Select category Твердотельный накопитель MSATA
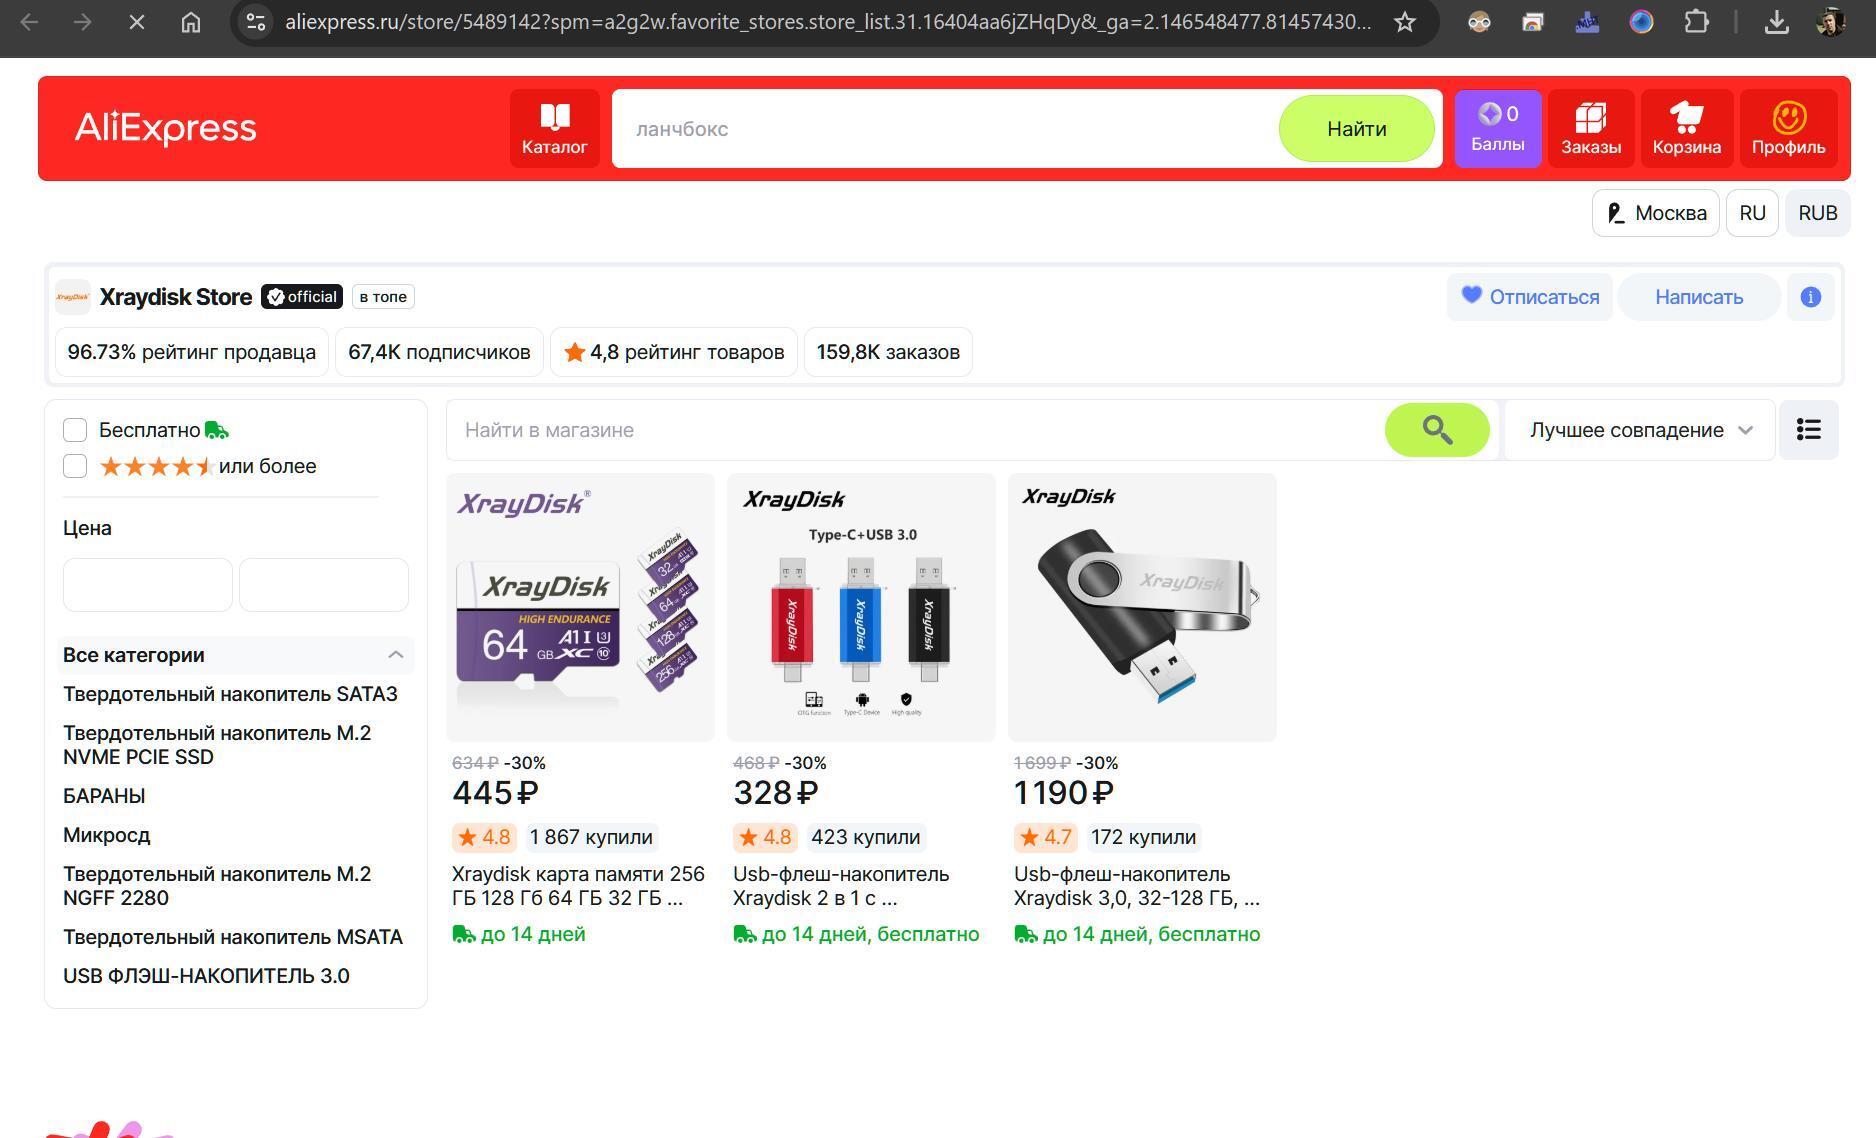Screen dimensions: 1876x1138 232,937
